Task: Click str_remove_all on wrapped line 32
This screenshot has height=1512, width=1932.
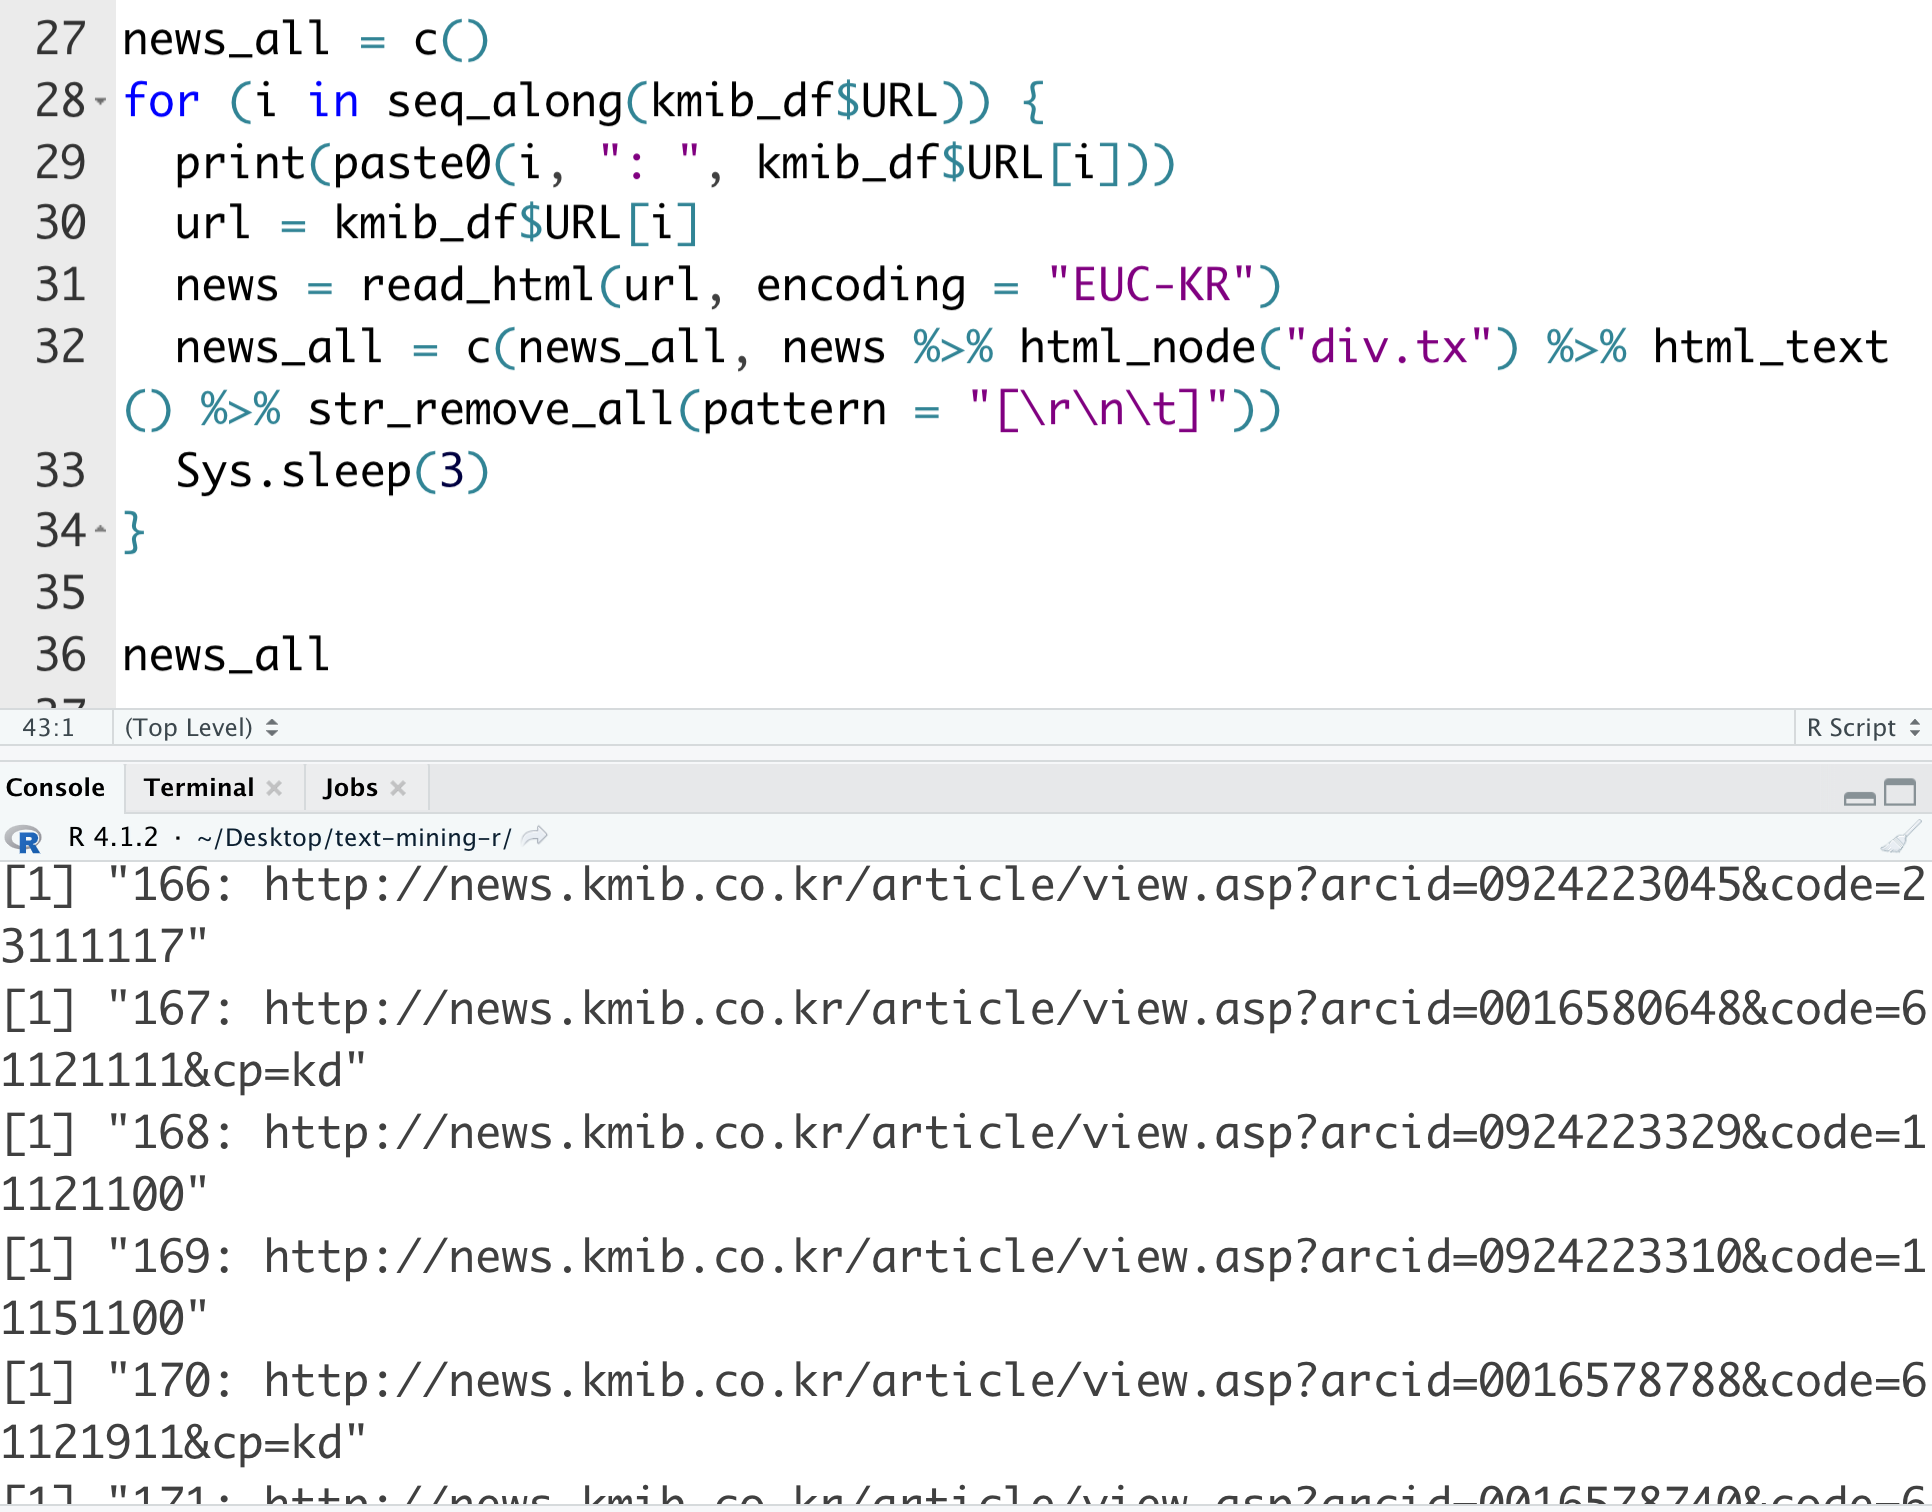Action: point(490,410)
